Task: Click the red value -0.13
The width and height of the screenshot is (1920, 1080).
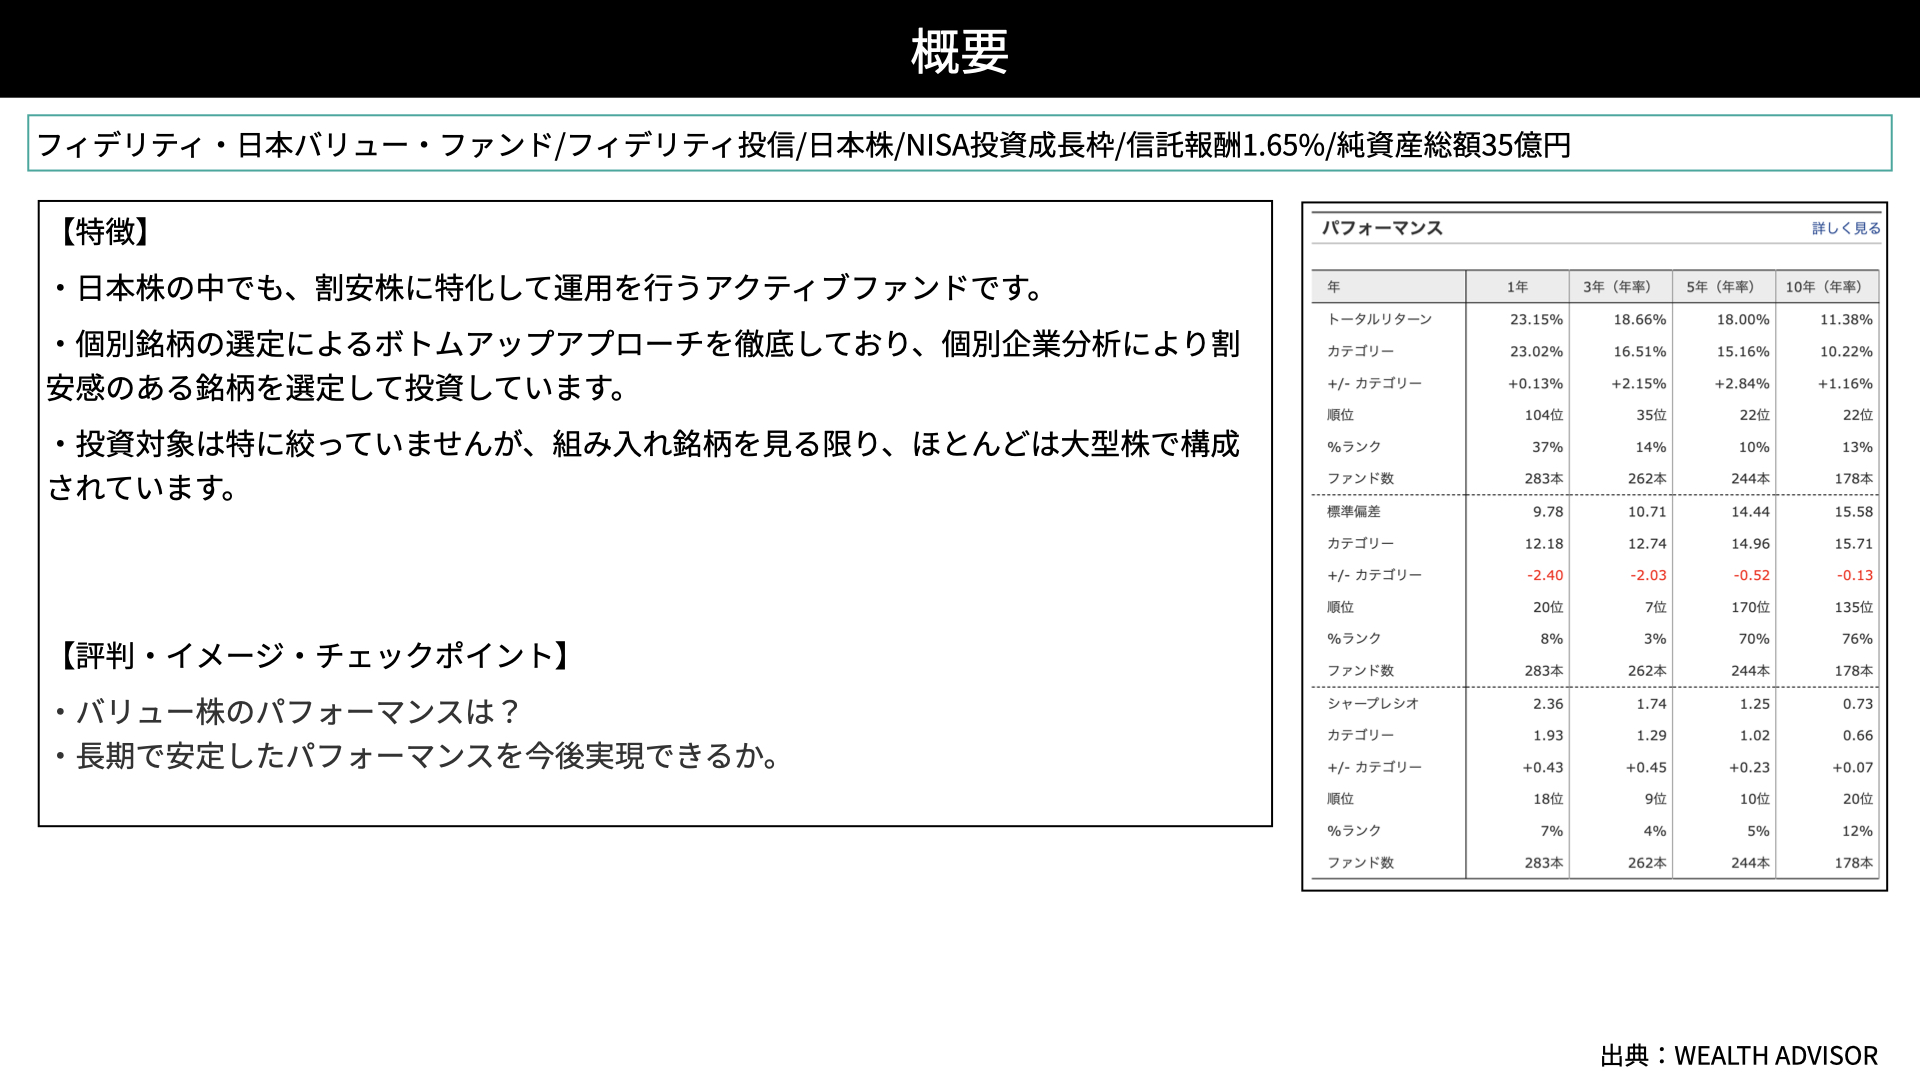Action: tap(1855, 575)
